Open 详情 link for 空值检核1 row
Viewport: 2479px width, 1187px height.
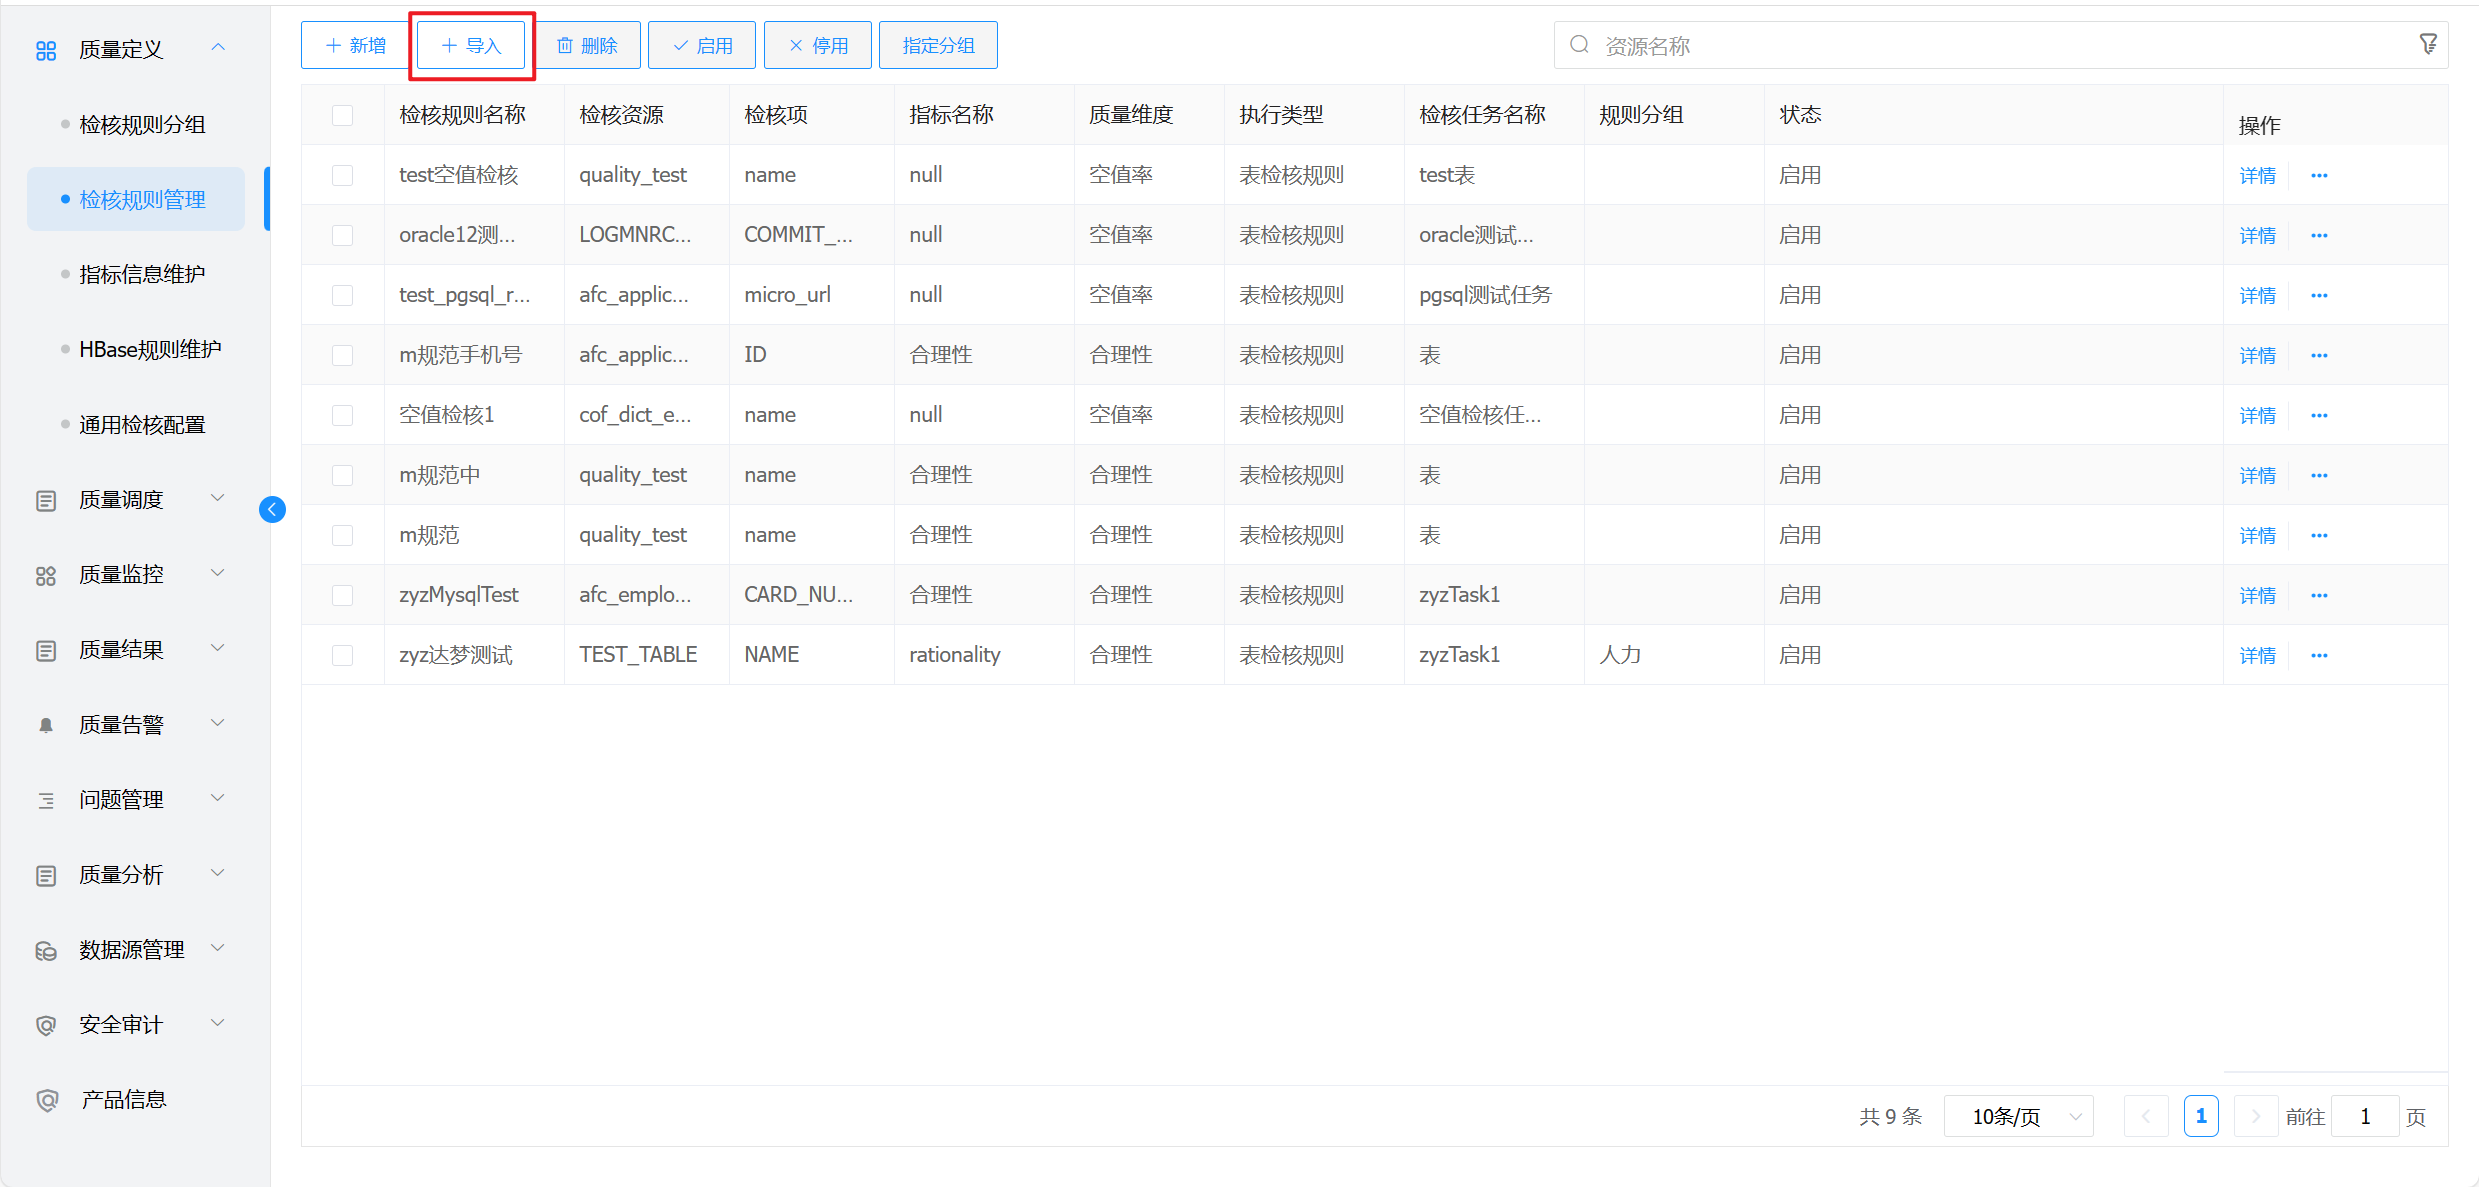point(2257,416)
